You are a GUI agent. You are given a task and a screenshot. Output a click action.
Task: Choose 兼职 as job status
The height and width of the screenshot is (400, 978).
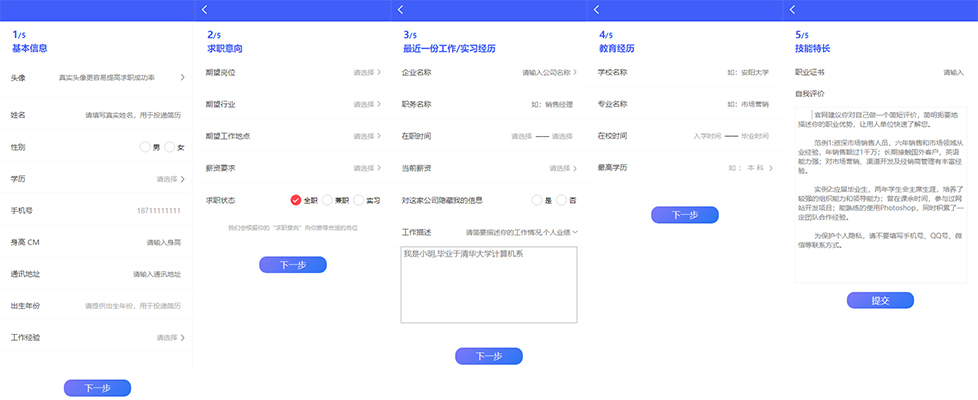point(328,200)
